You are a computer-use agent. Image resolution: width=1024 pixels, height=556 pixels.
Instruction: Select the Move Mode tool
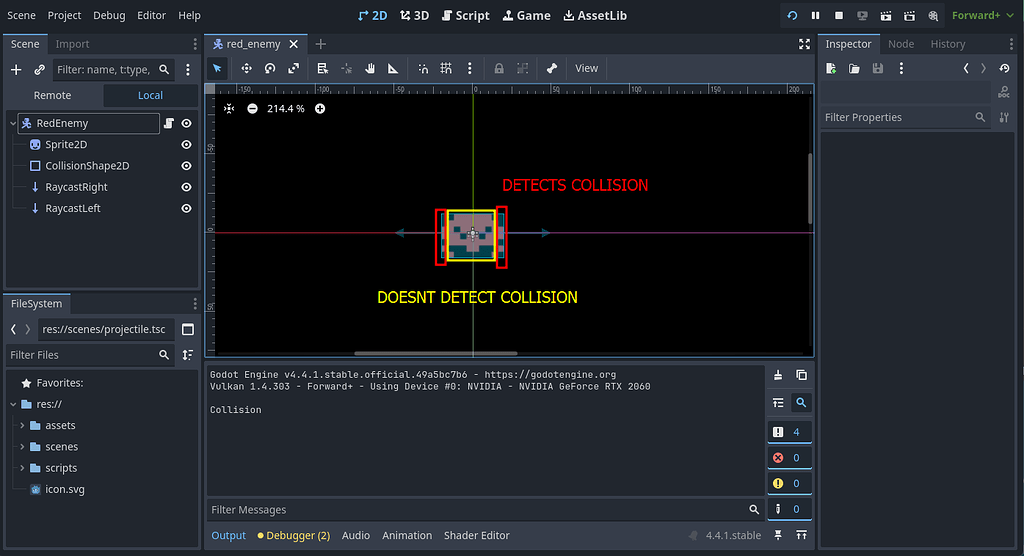pyautogui.click(x=246, y=68)
